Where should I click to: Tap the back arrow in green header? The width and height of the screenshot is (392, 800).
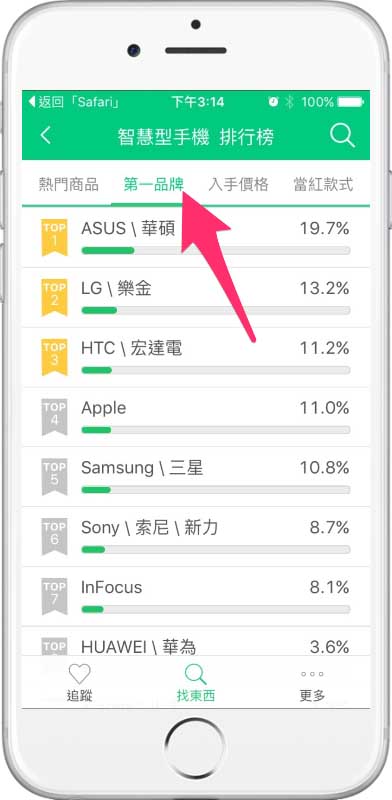46,136
